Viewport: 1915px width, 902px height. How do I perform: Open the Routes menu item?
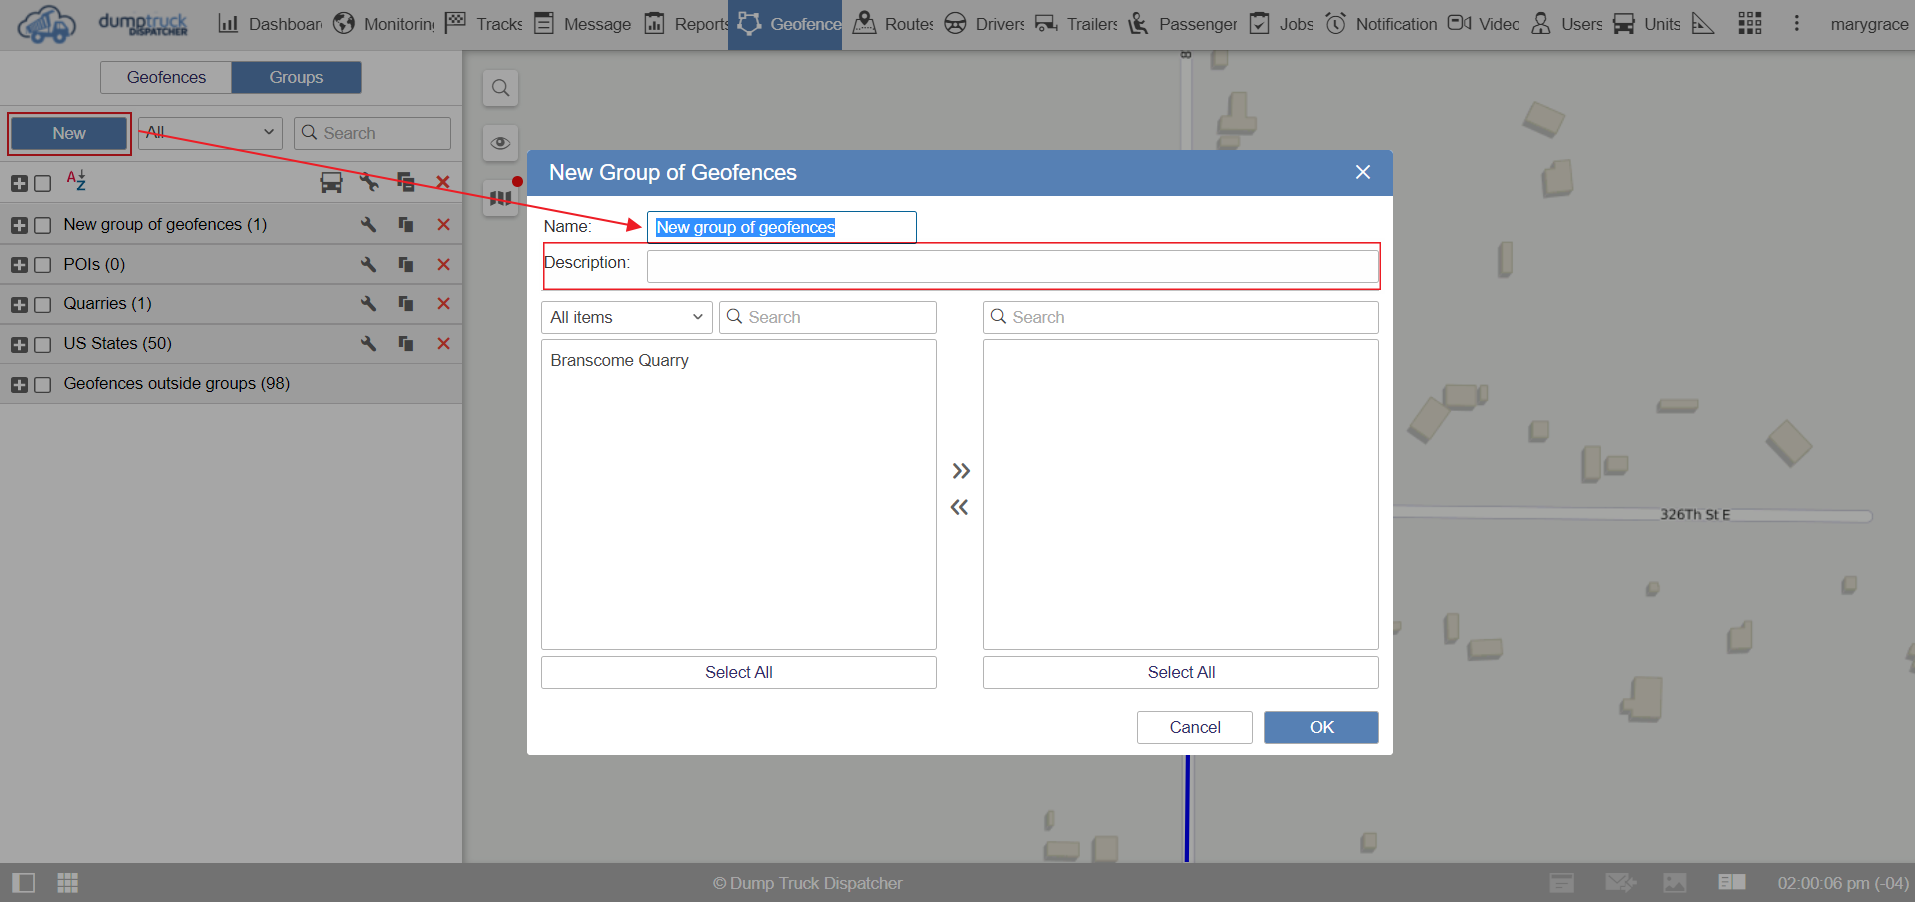tap(893, 24)
